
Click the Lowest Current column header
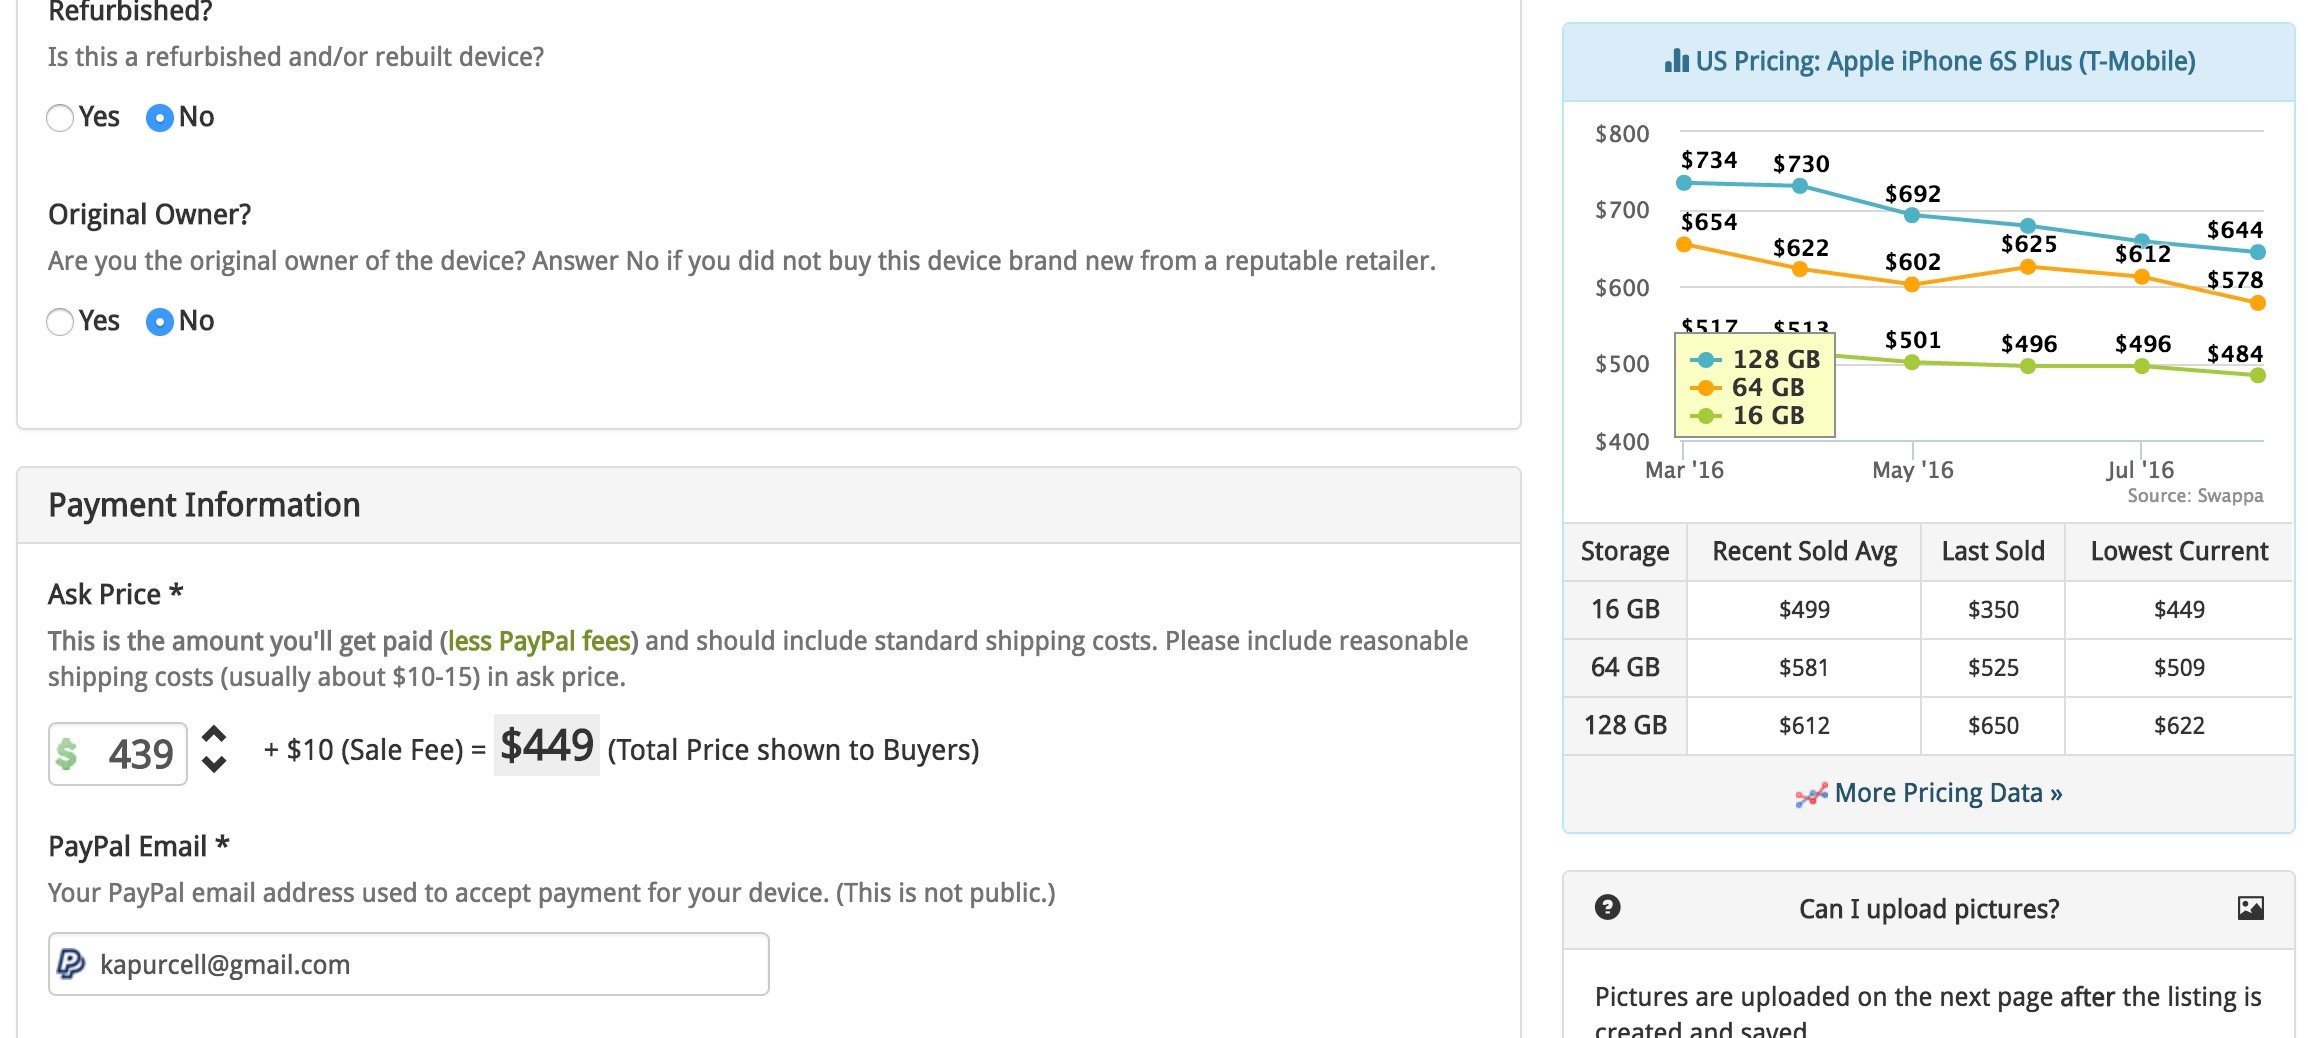coord(2179,552)
